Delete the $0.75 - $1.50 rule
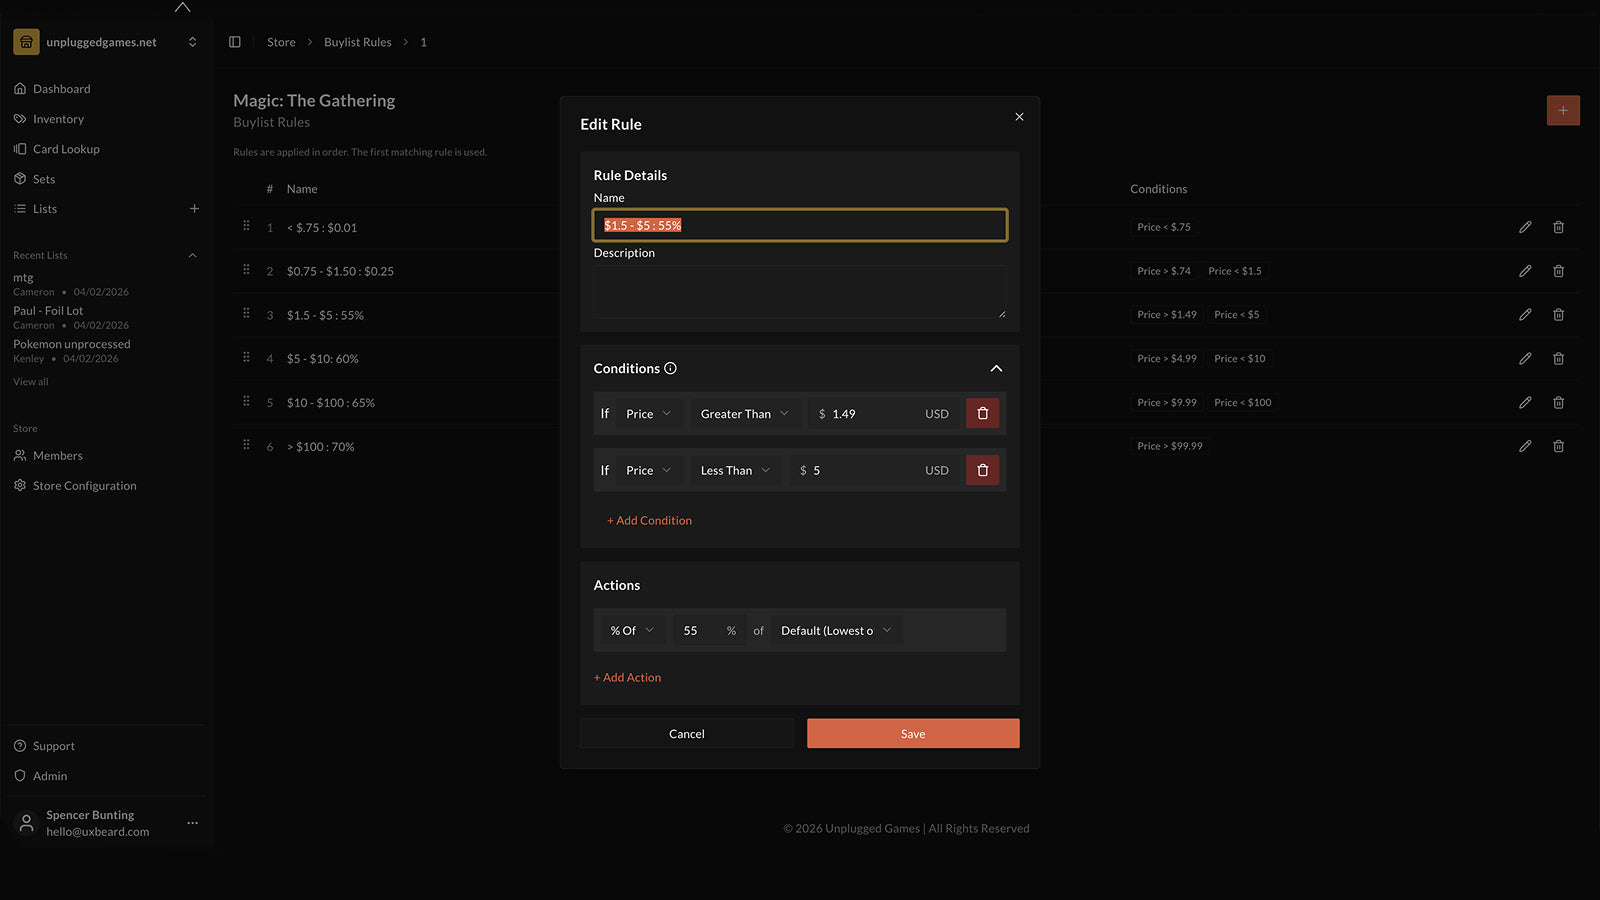Screen dimensions: 1600x900 coord(1558,271)
